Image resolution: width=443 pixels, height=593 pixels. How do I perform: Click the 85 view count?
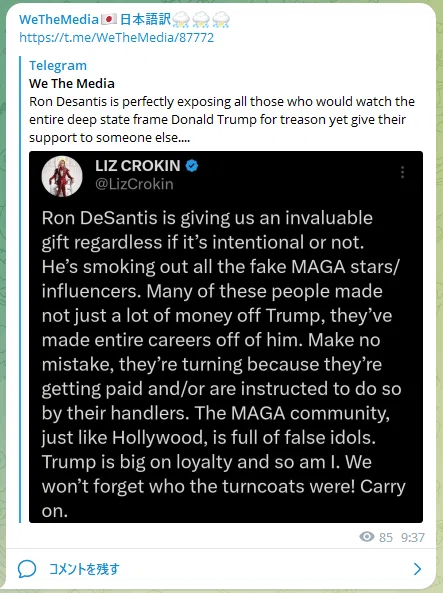click(x=386, y=537)
